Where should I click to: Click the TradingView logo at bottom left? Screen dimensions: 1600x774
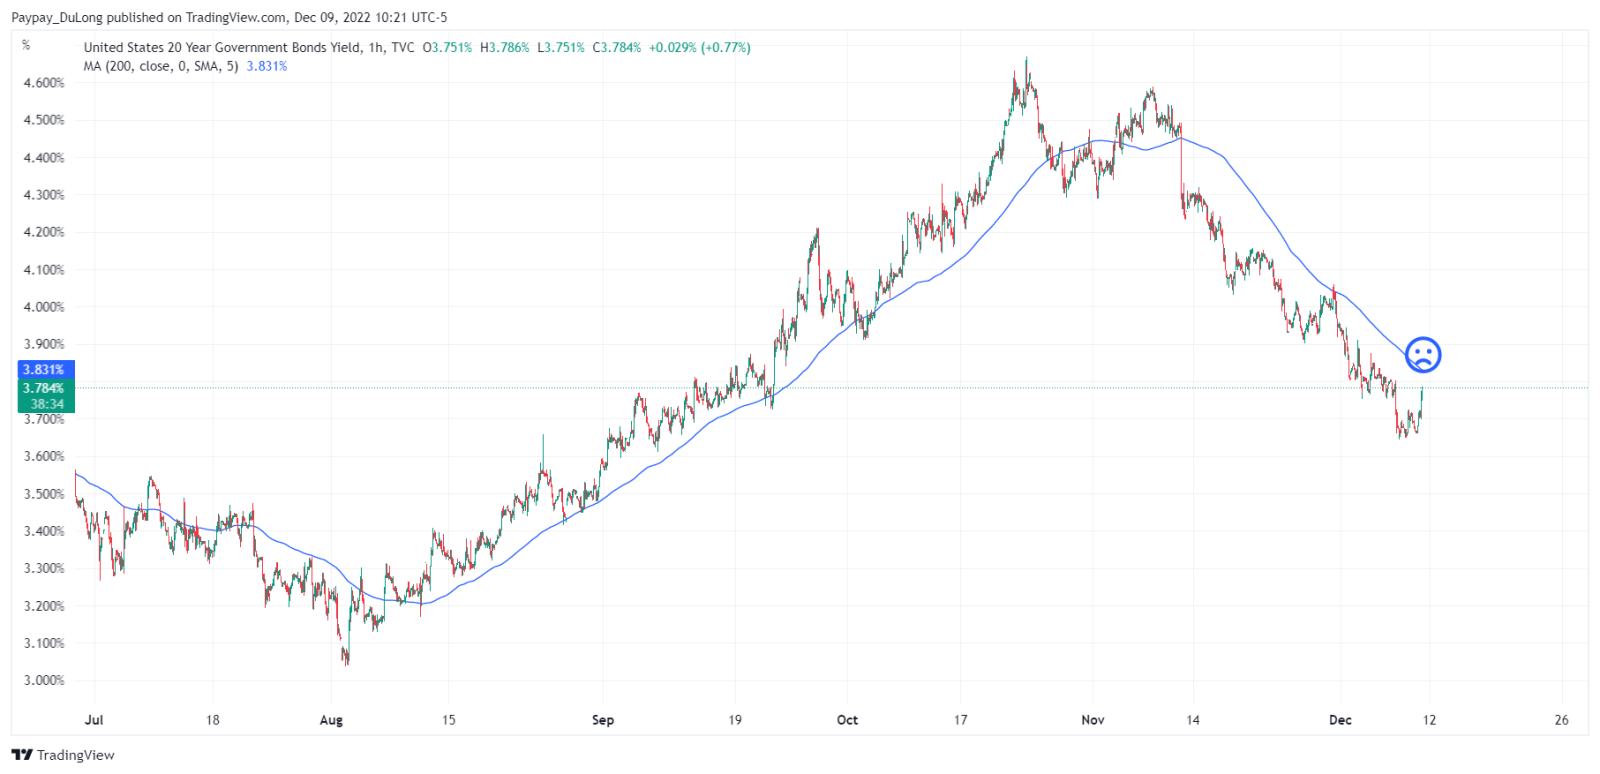pos(63,755)
